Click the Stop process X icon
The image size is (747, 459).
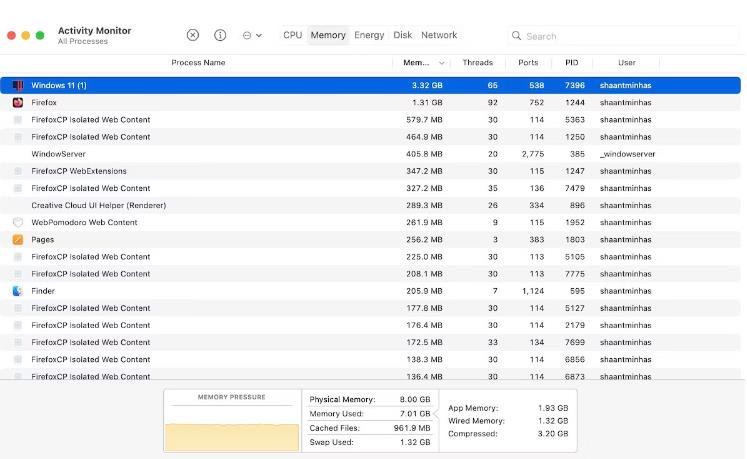tap(192, 35)
